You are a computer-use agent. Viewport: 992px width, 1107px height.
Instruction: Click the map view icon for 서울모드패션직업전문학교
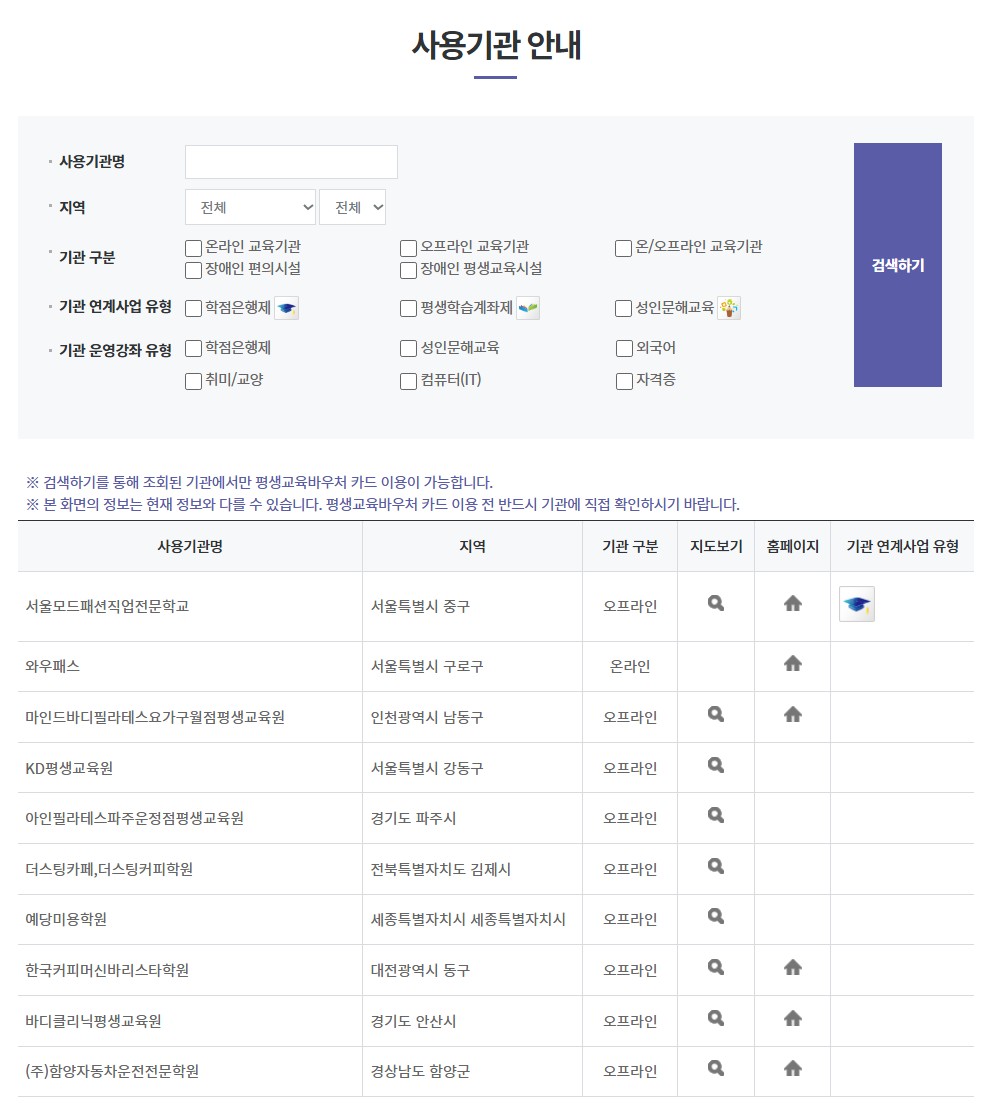click(715, 603)
